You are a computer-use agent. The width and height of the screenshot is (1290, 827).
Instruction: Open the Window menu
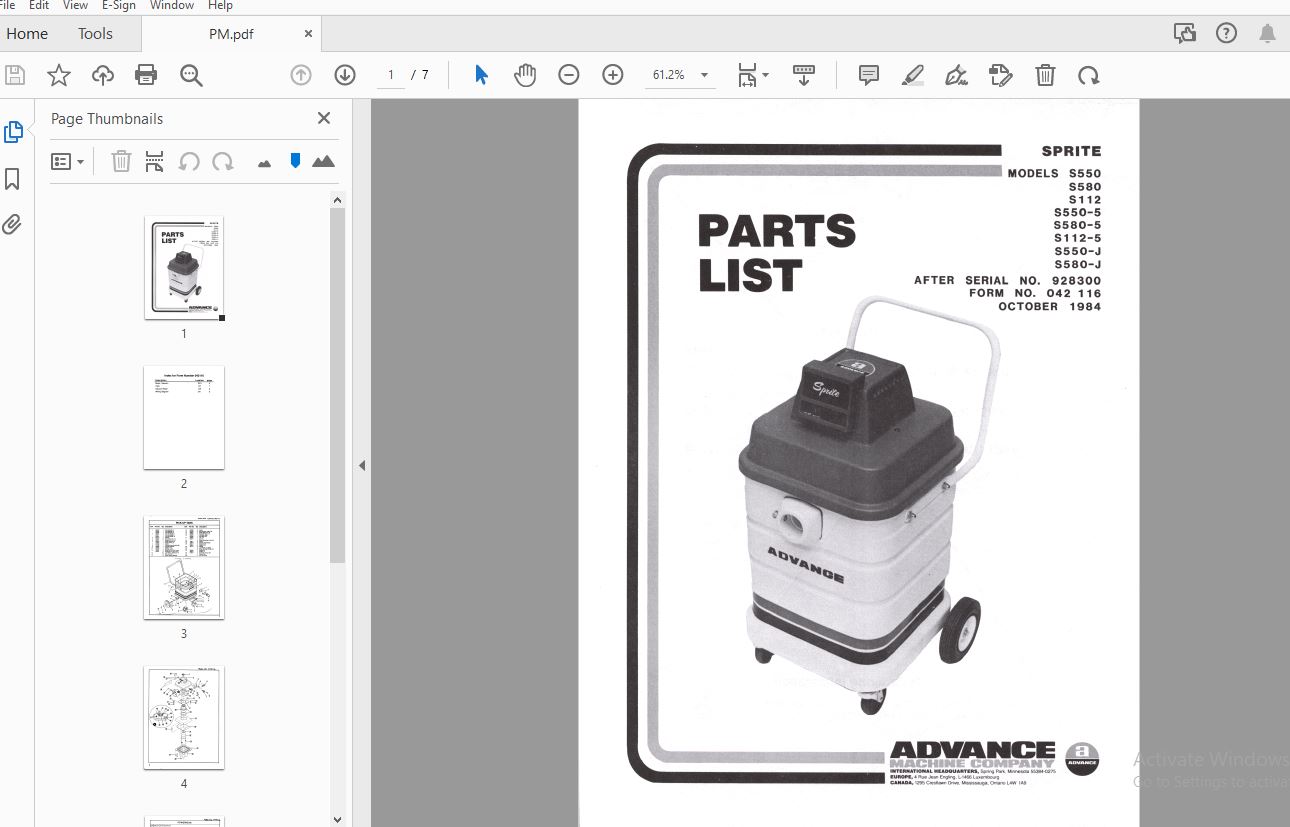pyautogui.click(x=172, y=5)
